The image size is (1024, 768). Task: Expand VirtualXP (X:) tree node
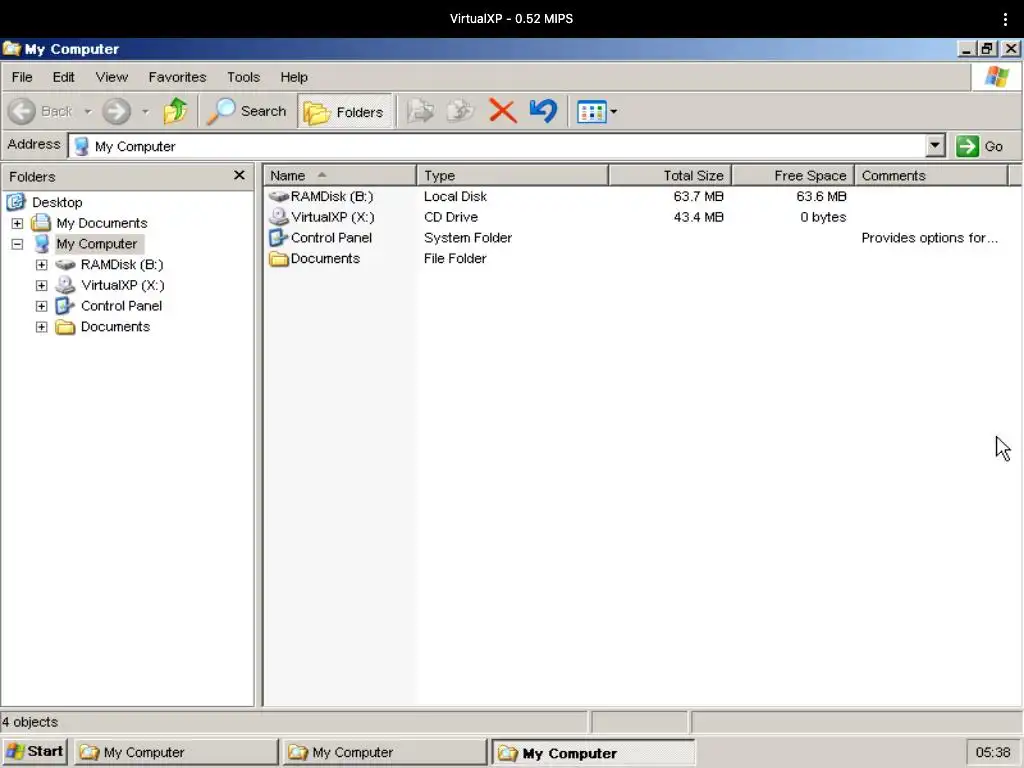click(41, 285)
